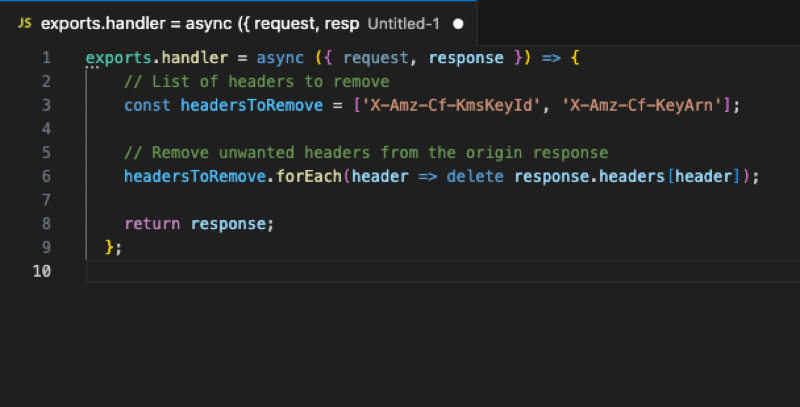
Task: Click comment about removing unwanted headers
Action: tap(366, 152)
